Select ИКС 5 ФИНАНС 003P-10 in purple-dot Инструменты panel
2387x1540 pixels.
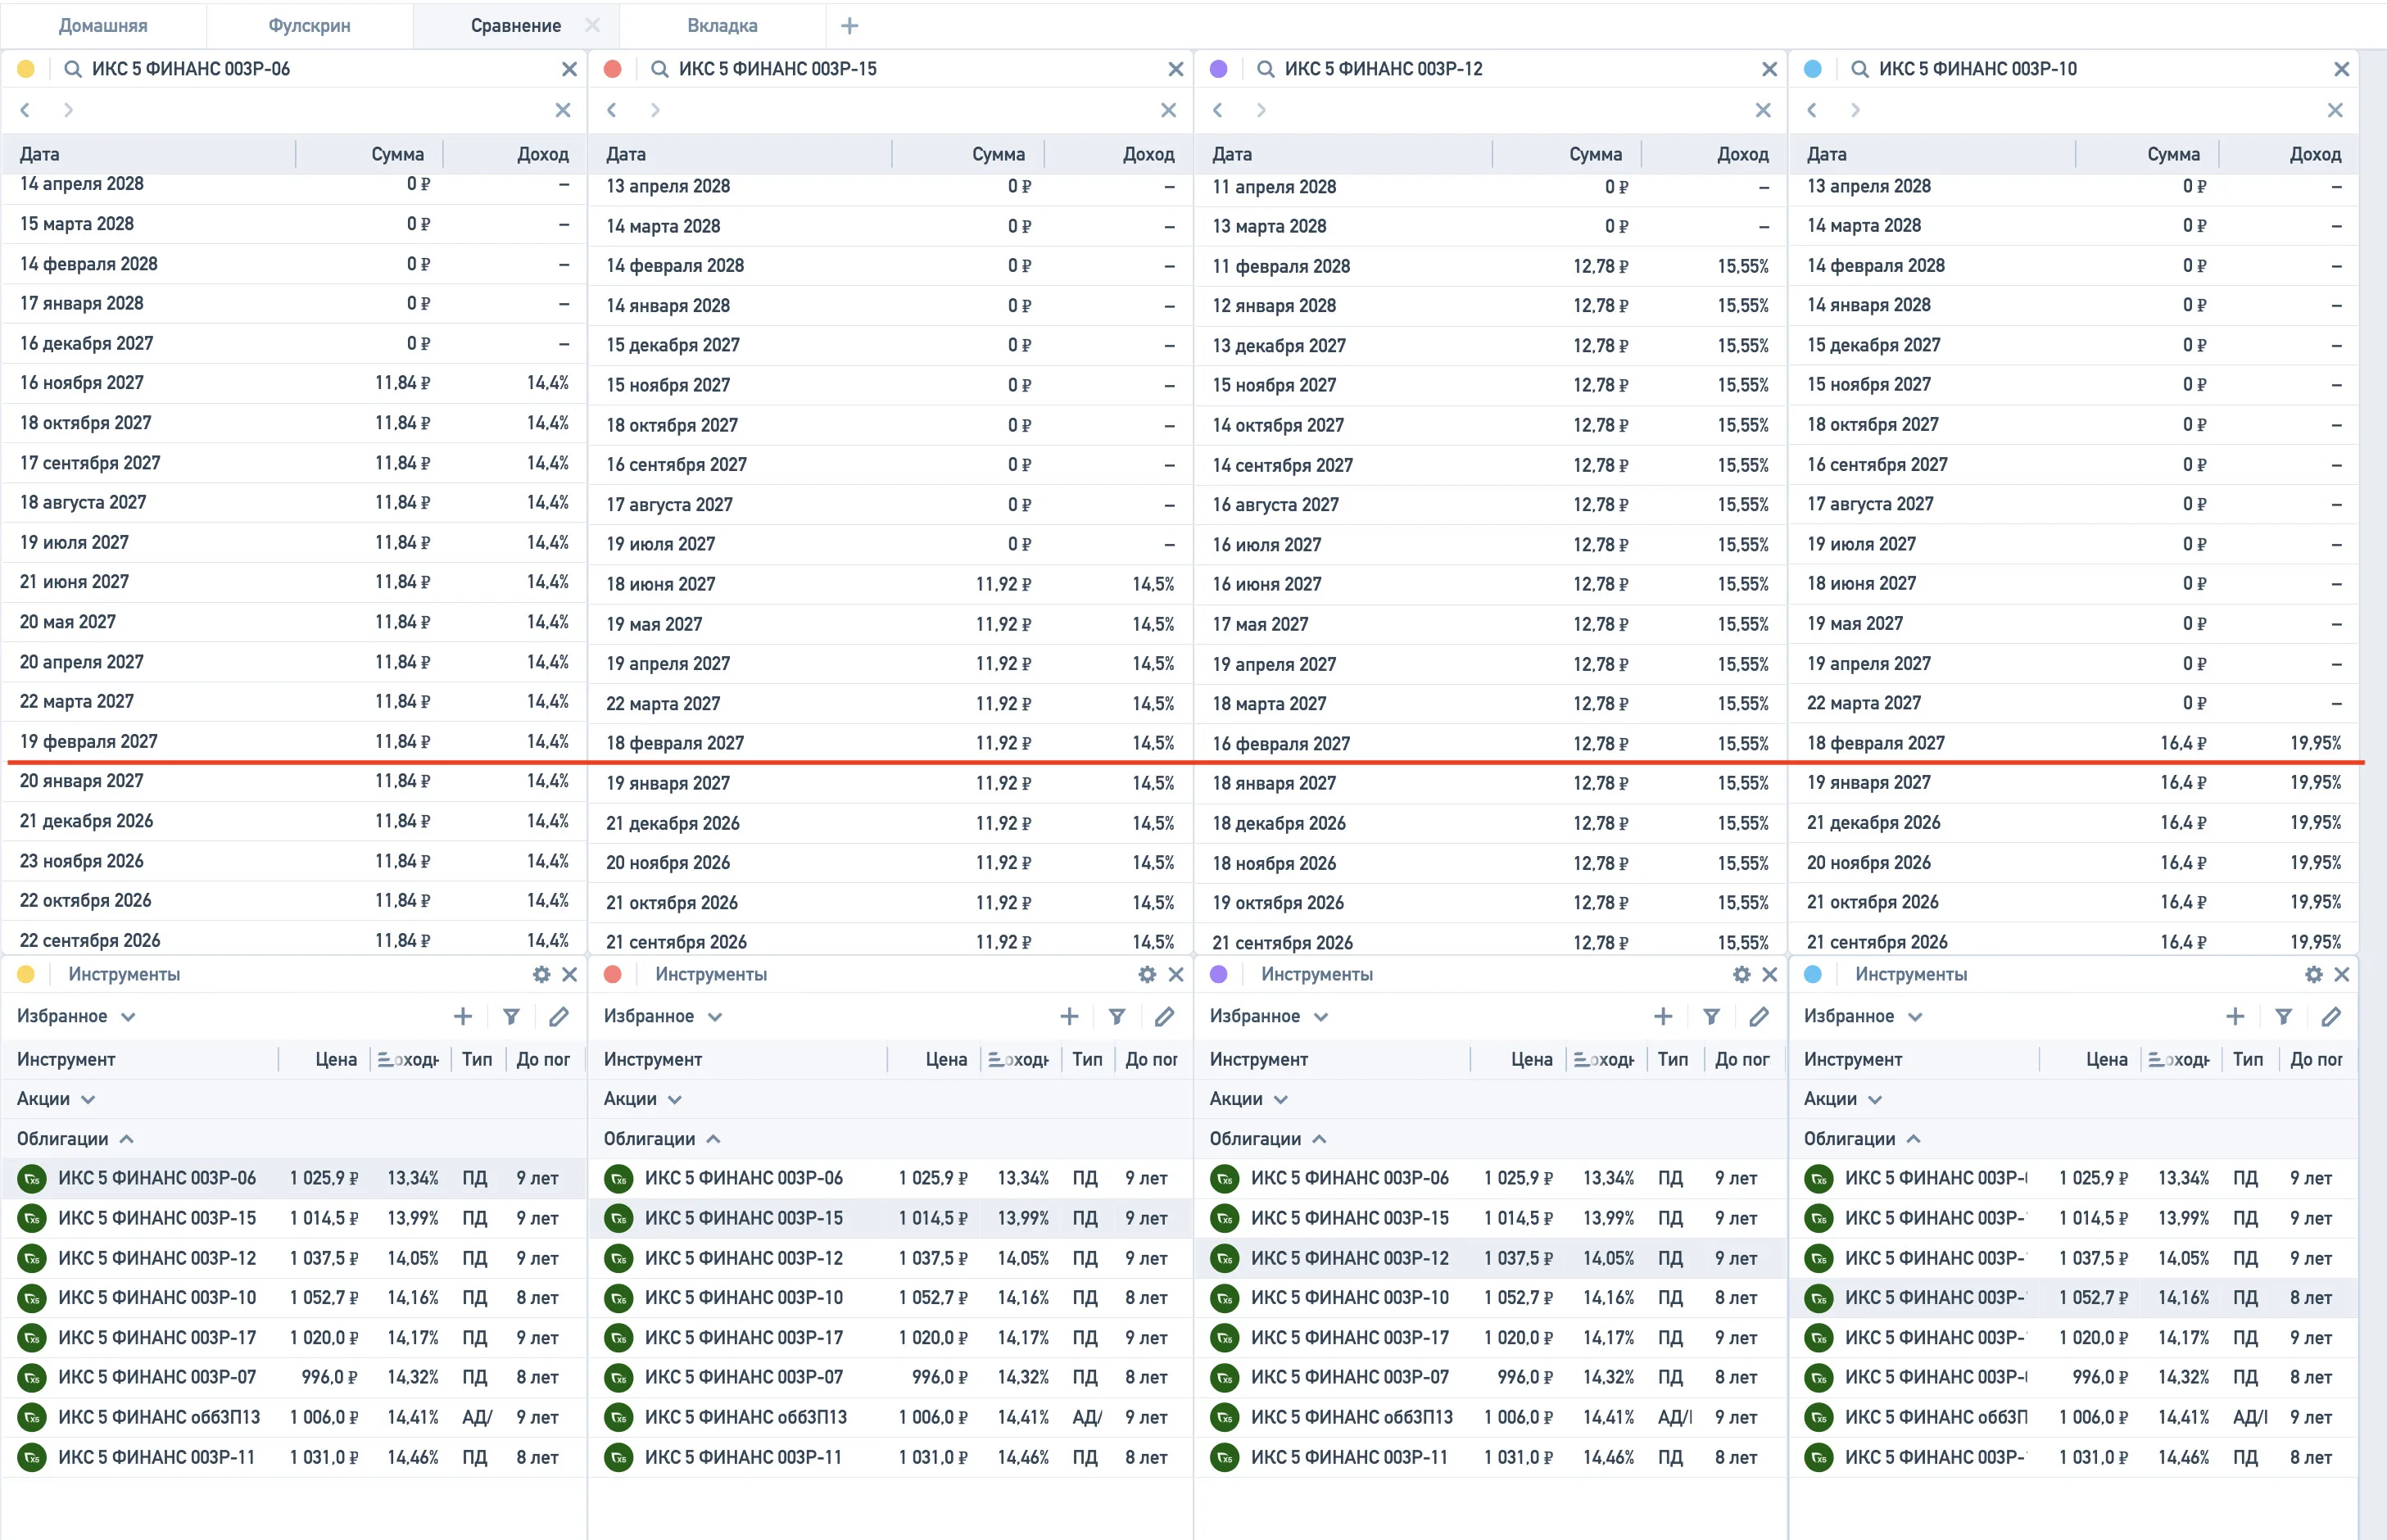pos(1490,1298)
